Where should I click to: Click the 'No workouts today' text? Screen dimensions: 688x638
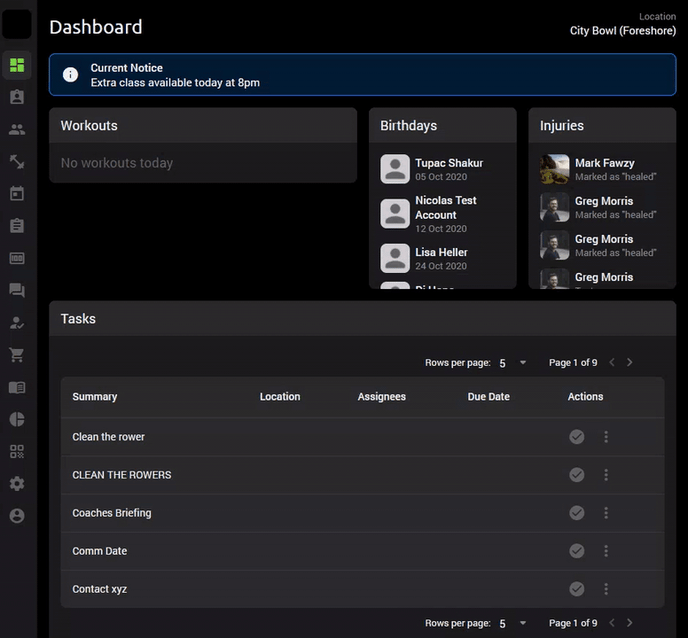tap(117, 163)
